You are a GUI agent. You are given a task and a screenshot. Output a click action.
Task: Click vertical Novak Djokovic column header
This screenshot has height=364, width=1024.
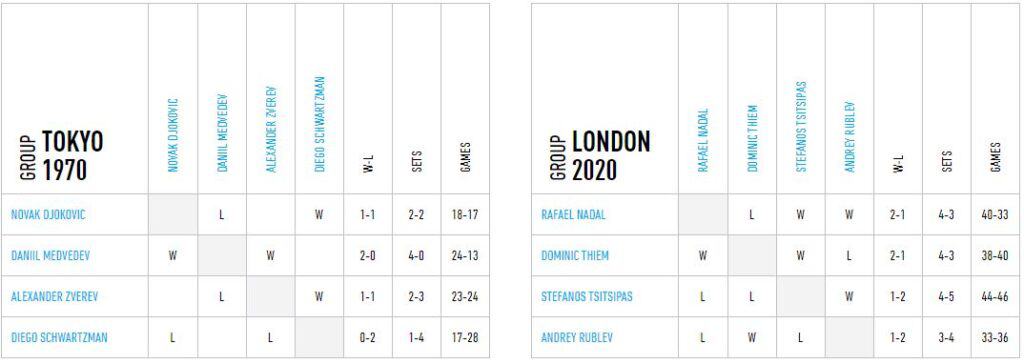173,135
